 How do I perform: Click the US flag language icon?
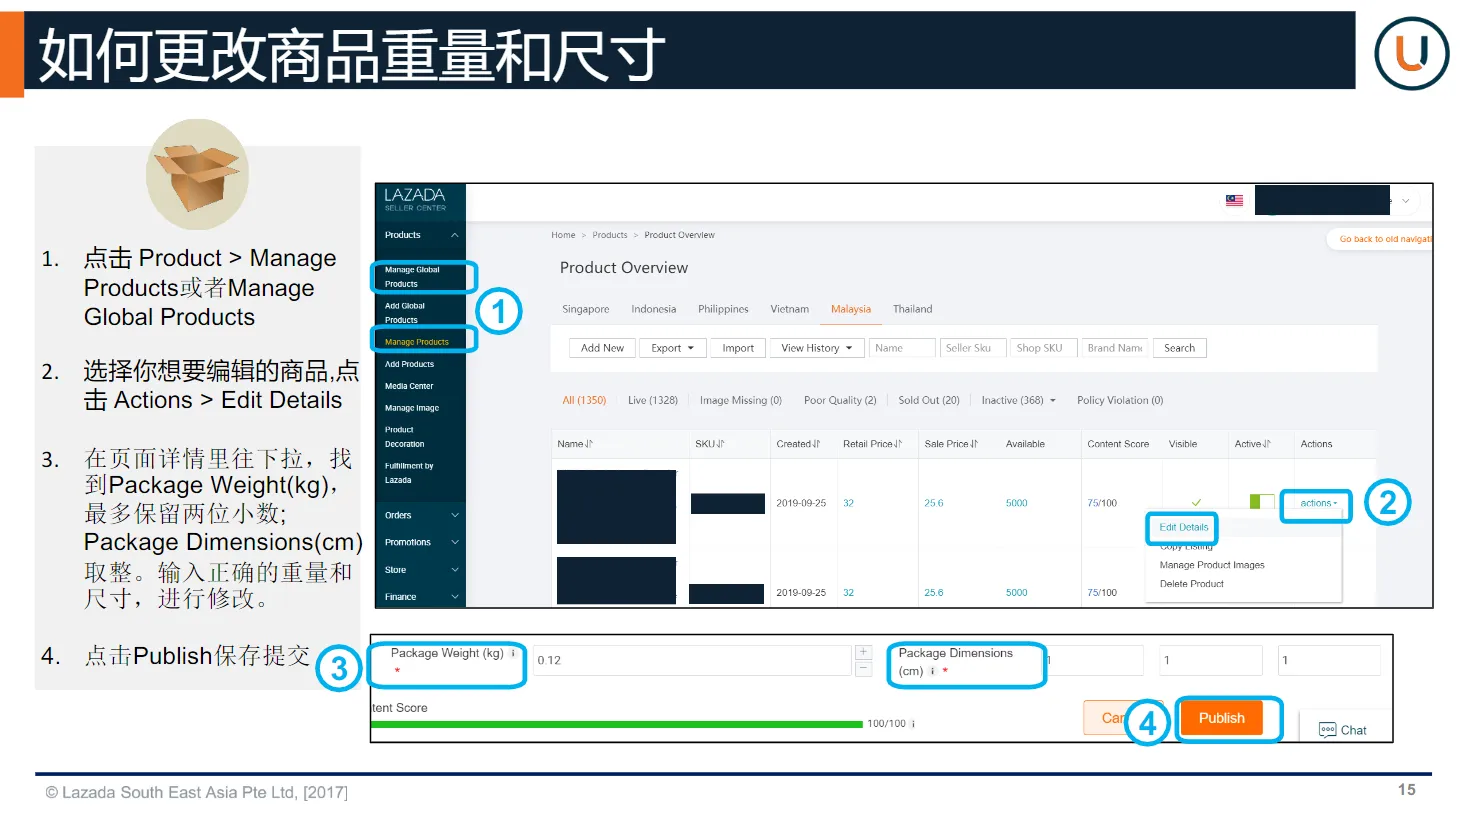tap(1232, 199)
